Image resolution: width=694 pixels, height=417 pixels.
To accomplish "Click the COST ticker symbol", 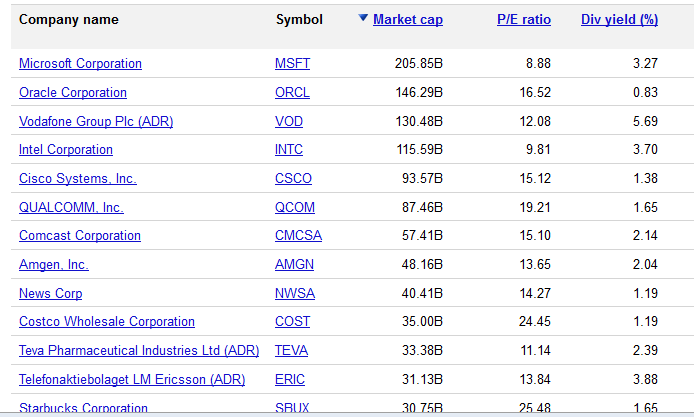I will tap(292, 321).
